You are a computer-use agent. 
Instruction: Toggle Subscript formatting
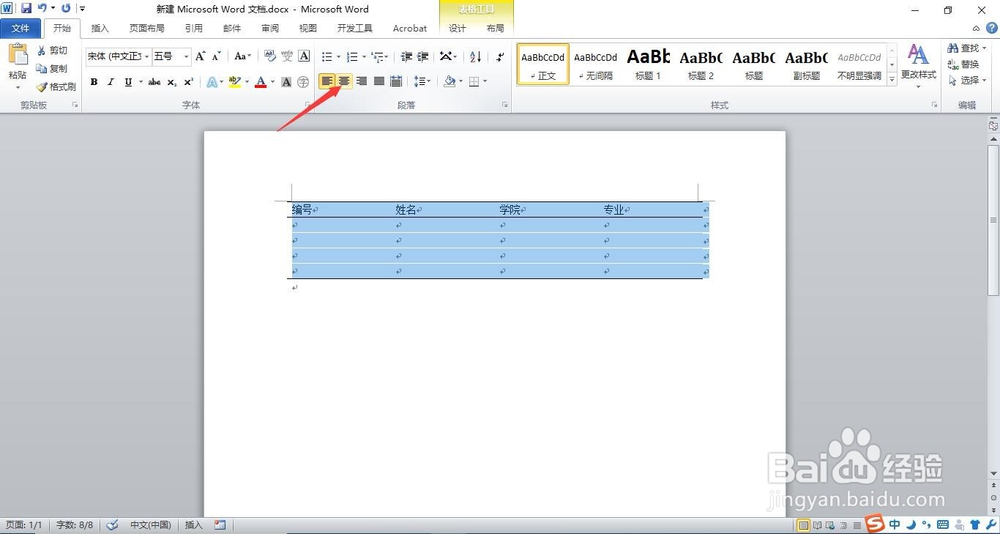click(x=172, y=82)
